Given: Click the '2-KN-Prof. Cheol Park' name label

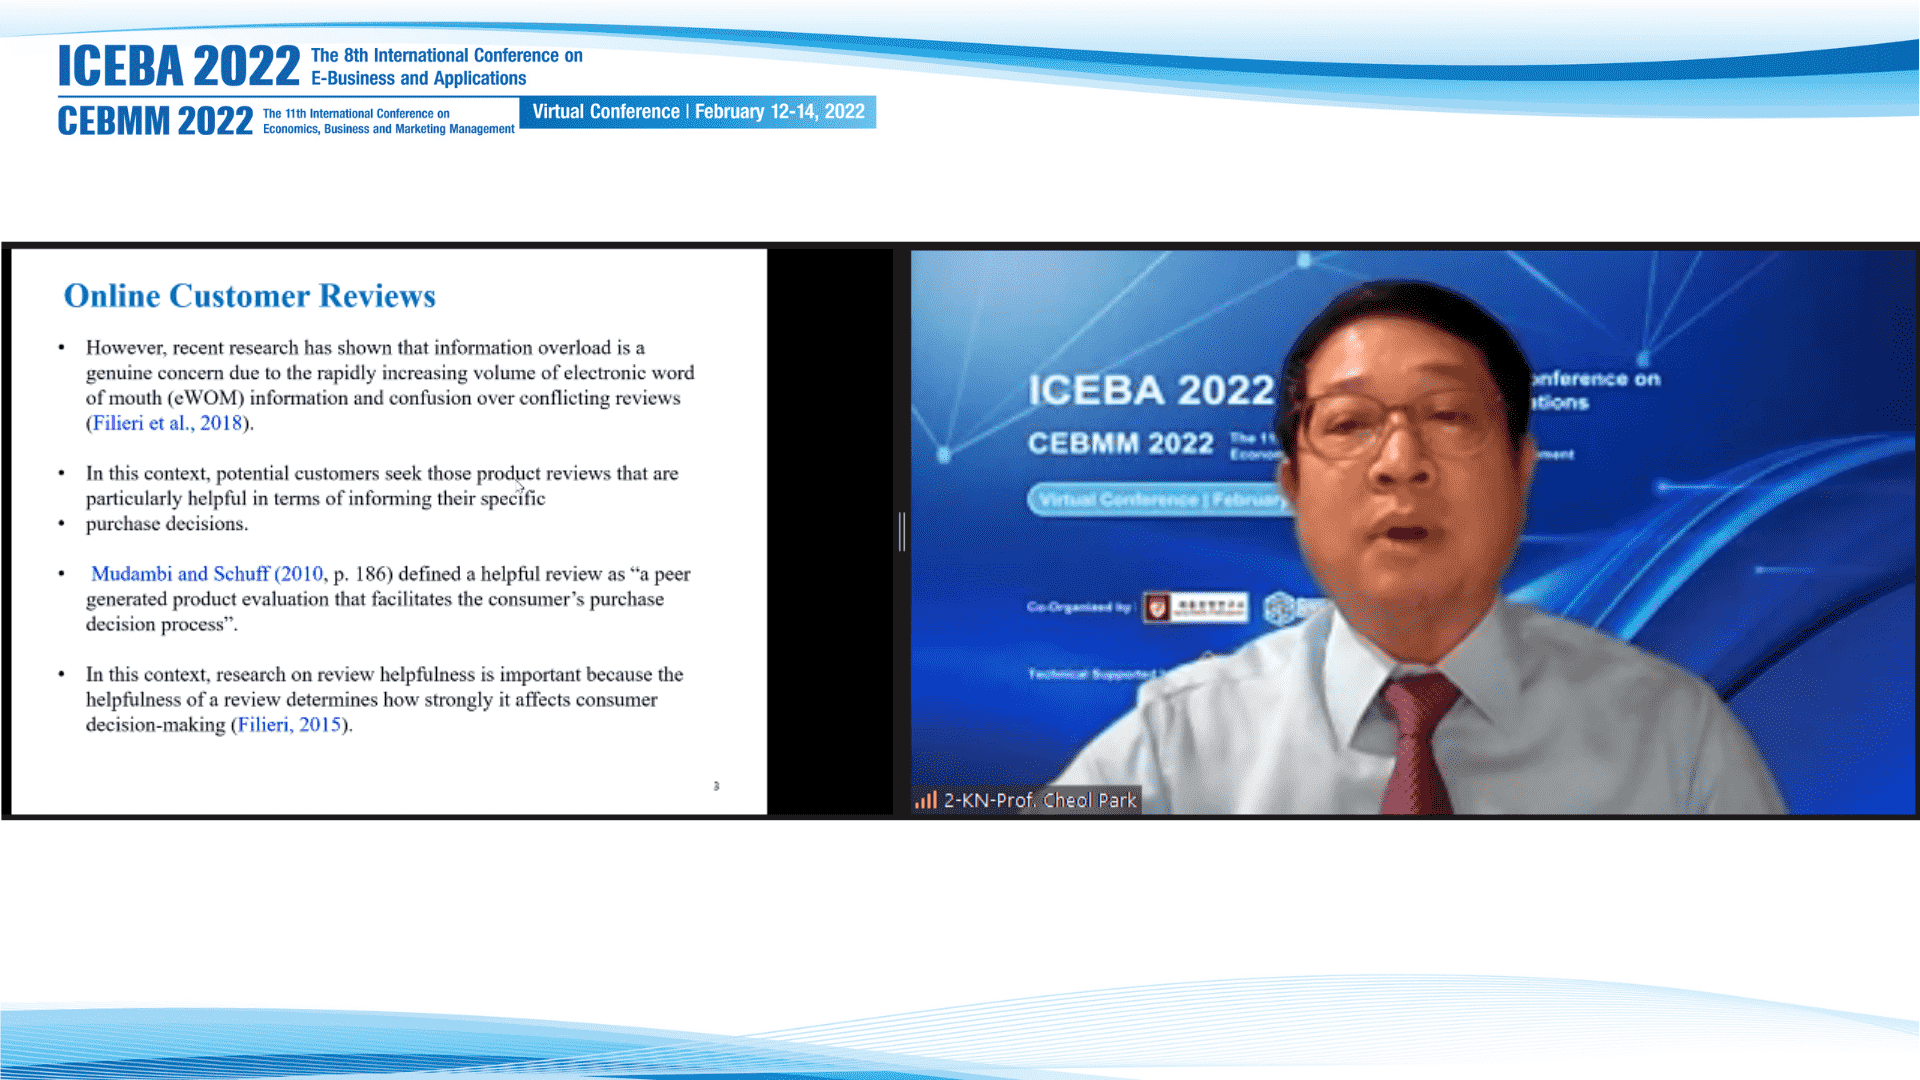Looking at the screenshot, I should click(1040, 800).
